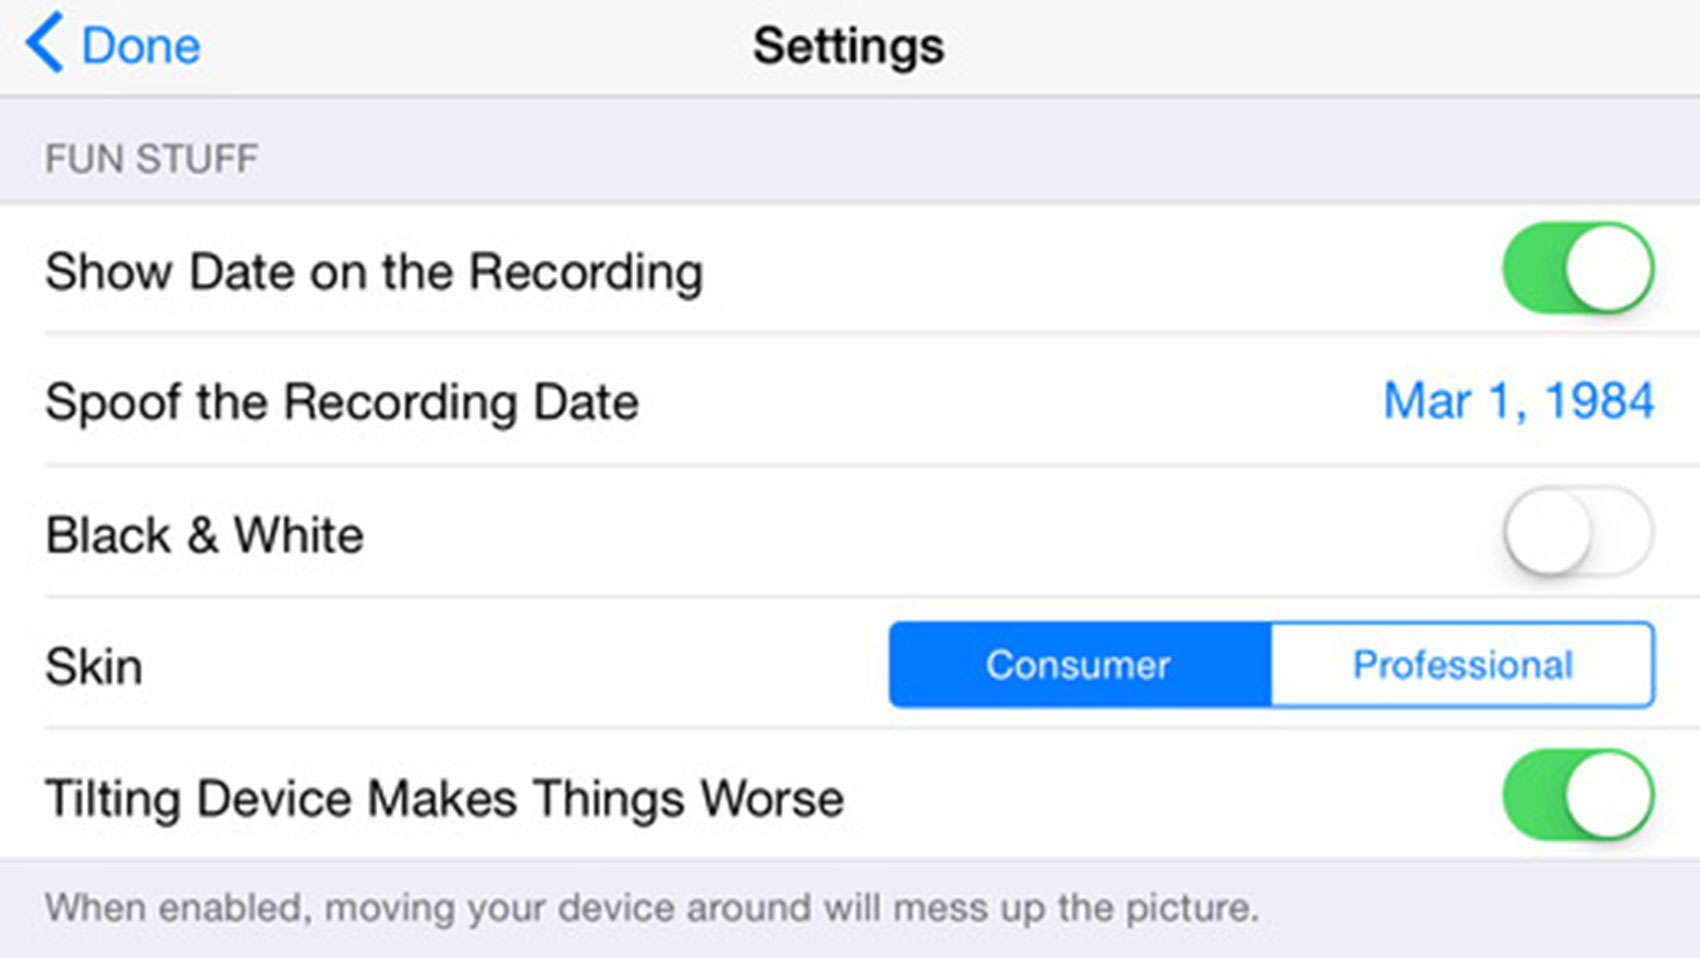Click the Black & White label text
Image resolution: width=1700 pixels, height=958 pixels.
click(204, 535)
